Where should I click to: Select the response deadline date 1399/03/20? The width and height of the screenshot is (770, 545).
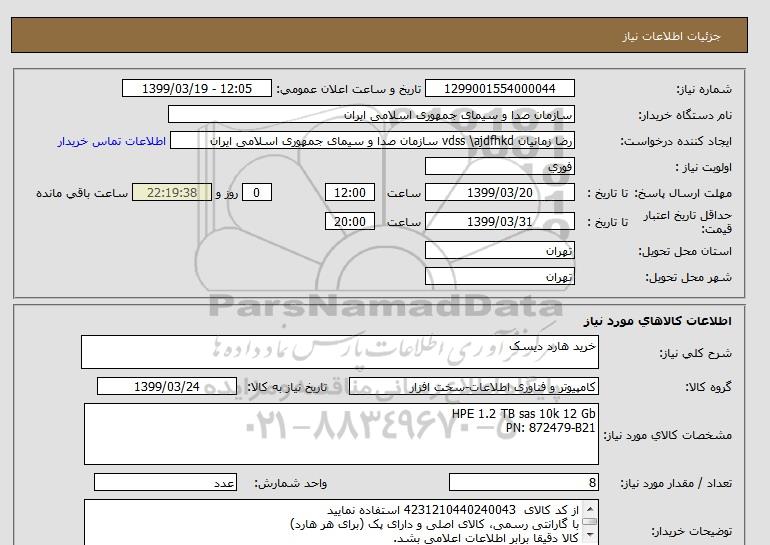(499, 192)
